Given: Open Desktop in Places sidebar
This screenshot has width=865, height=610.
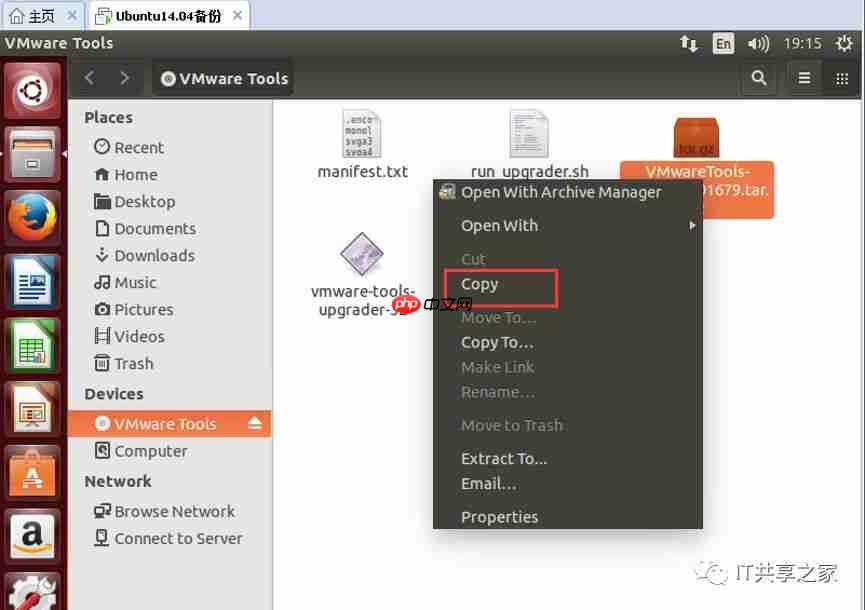Looking at the screenshot, I should [170, 201].
